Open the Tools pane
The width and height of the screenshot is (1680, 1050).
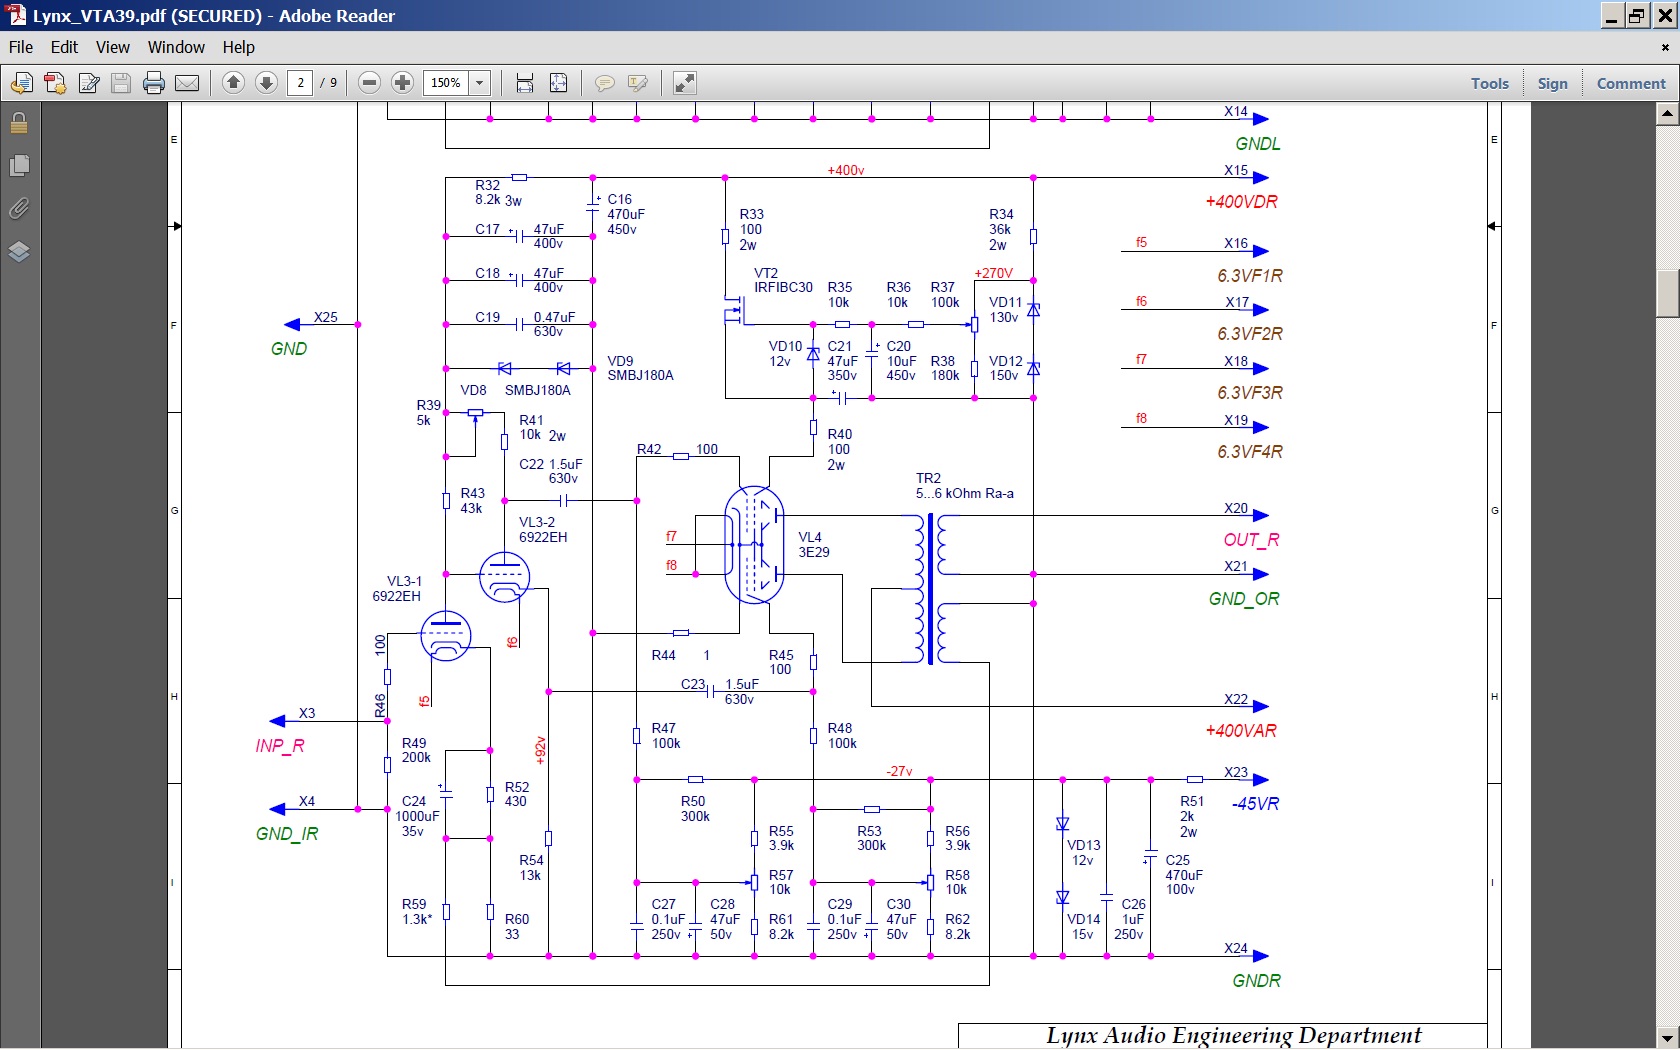(1489, 83)
